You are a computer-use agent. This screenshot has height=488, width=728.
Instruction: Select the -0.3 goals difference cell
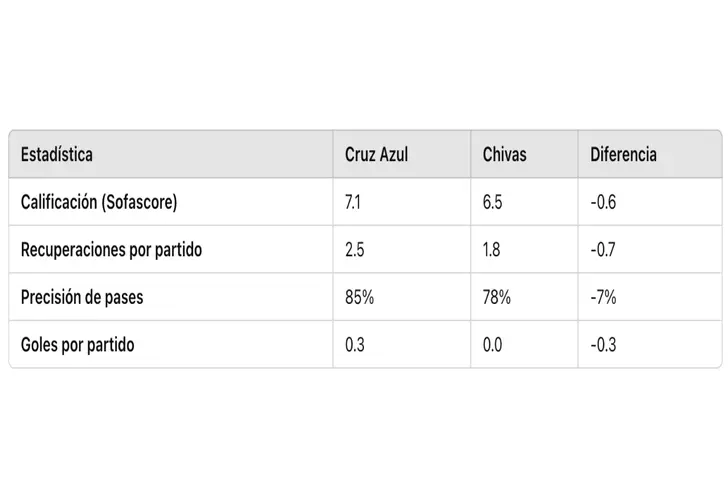click(x=603, y=345)
